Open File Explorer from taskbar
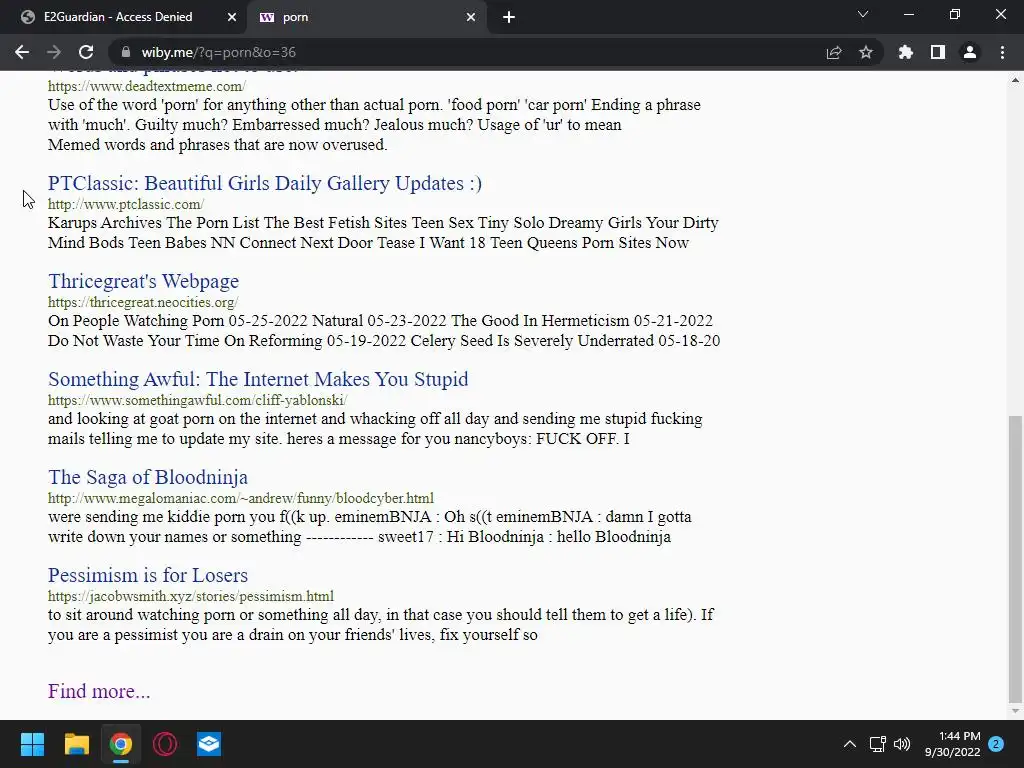The image size is (1024, 768). [x=76, y=744]
